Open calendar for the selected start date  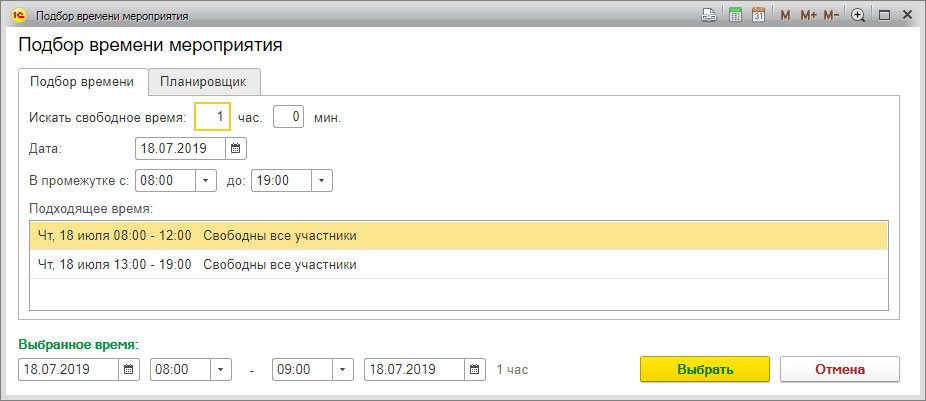pyautogui.click(x=129, y=369)
